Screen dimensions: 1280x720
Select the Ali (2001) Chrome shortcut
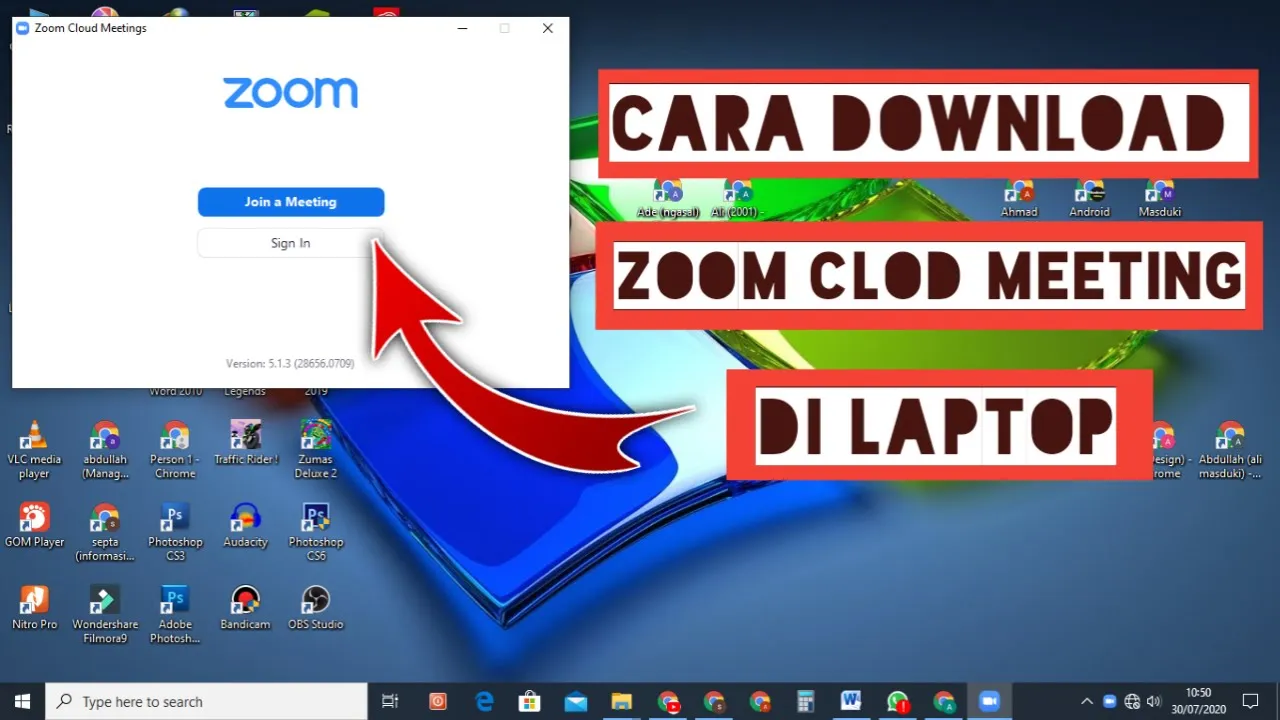738,198
